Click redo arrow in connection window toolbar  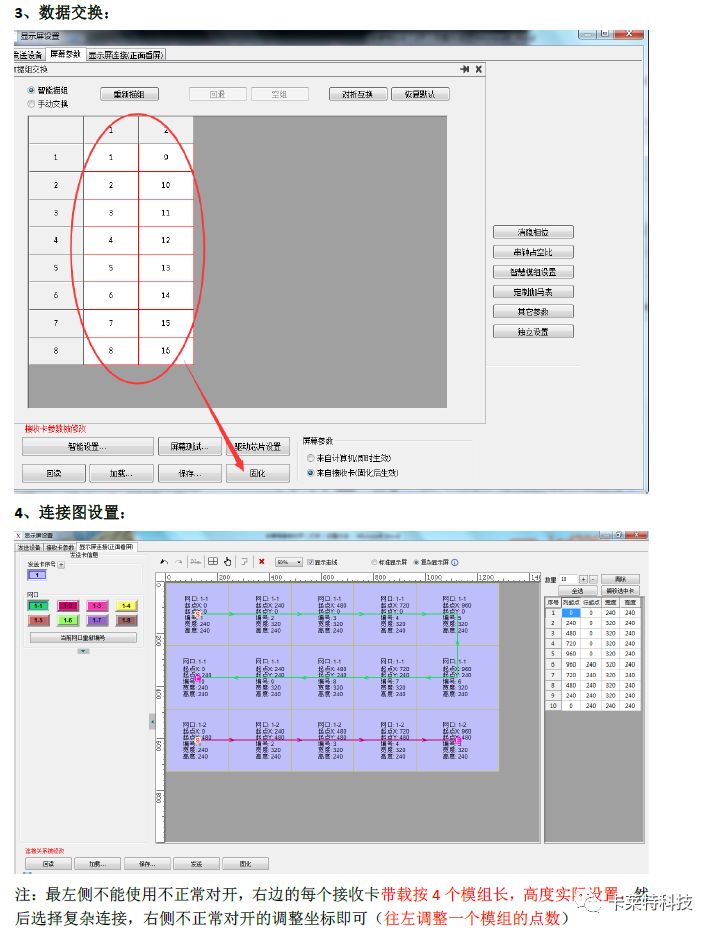tap(178, 561)
